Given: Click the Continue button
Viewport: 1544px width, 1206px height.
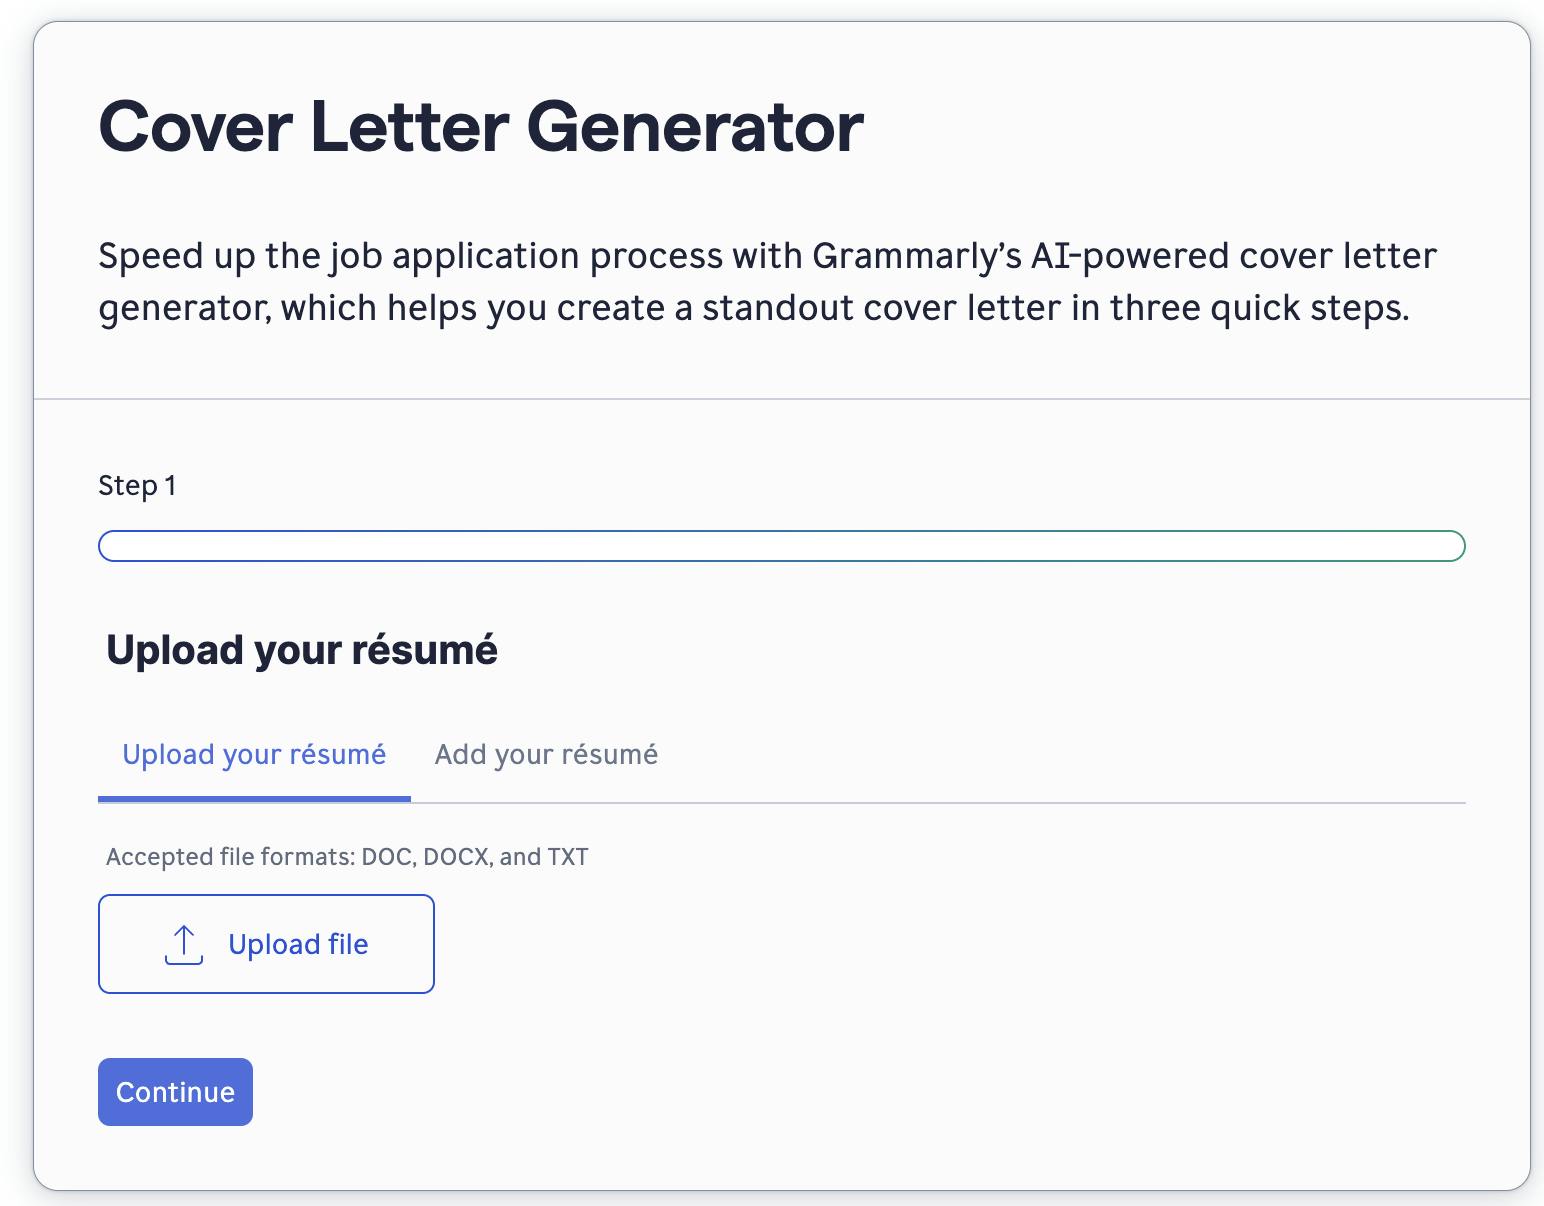Looking at the screenshot, I should pos(175,1092).
